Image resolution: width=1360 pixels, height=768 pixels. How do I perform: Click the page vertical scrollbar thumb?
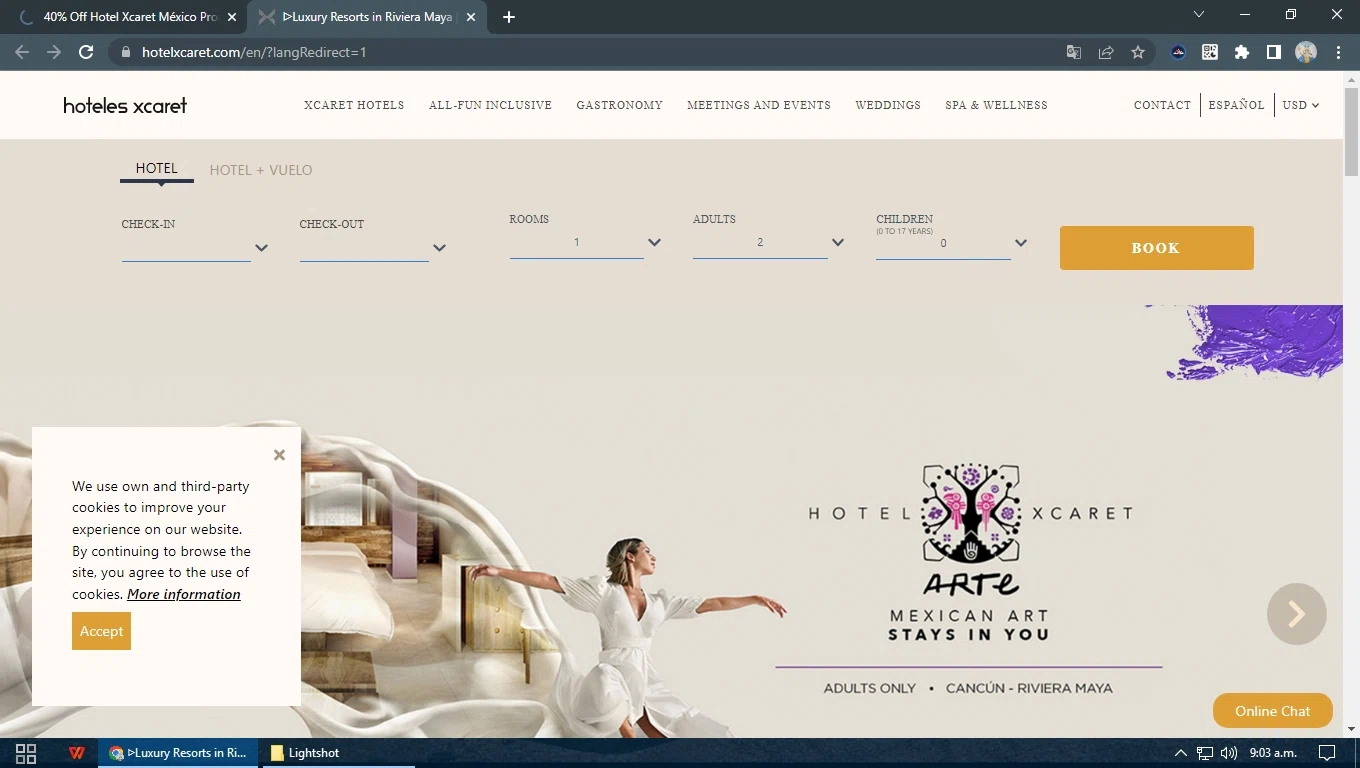[x=1351, y=130]
